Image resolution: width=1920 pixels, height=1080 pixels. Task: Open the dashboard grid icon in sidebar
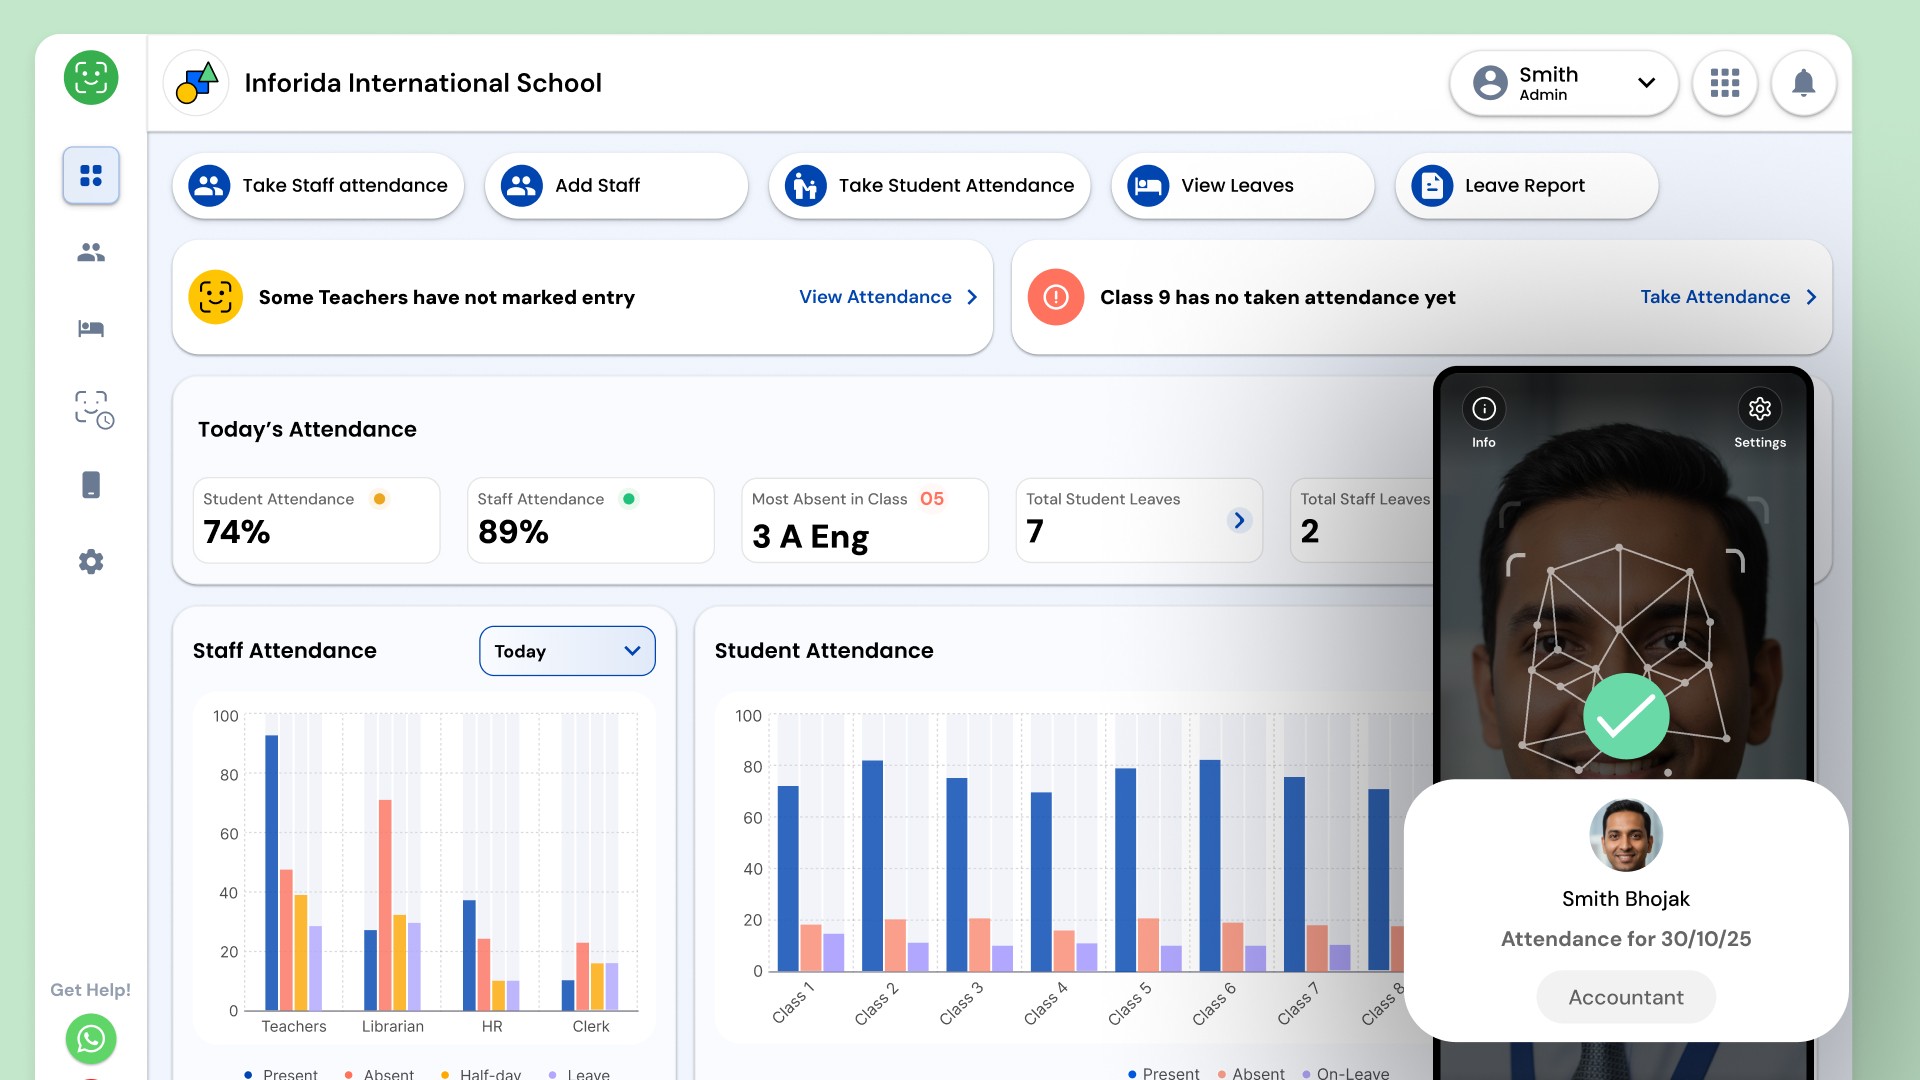[91, 176]
